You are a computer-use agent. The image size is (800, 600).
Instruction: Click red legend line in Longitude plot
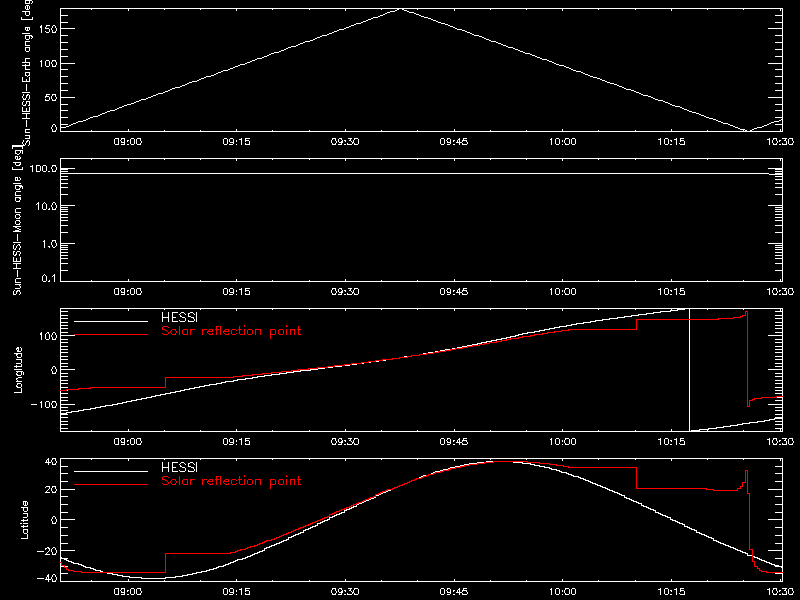pyautogui.click(x=111, y=335)
